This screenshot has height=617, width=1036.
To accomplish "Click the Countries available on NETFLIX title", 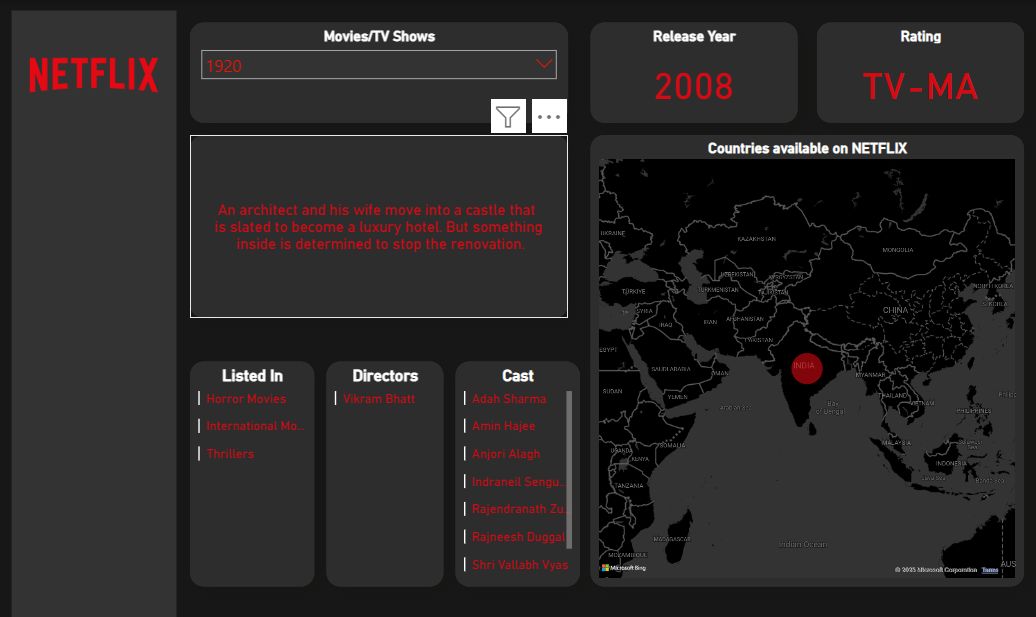I will 807,148.
